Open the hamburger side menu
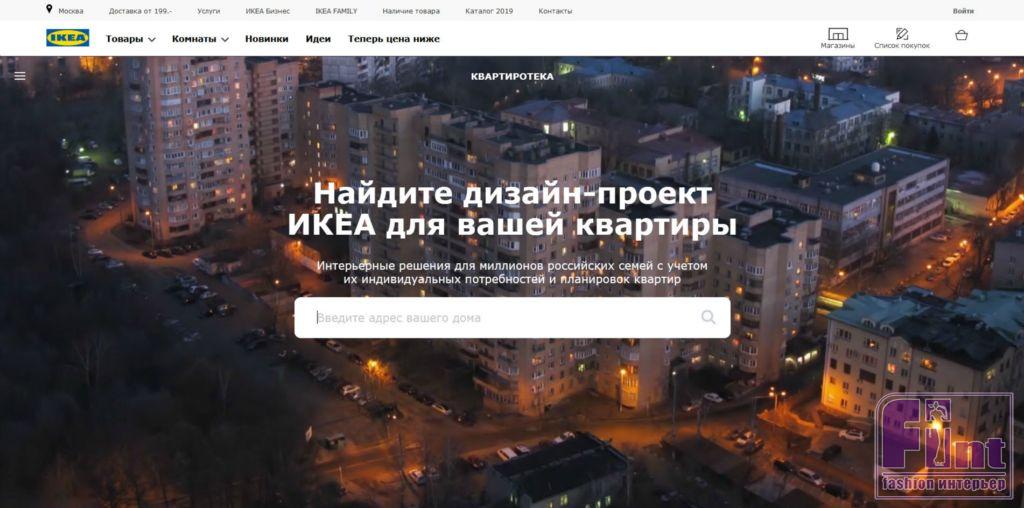Screen dimensions: 1024x508 click(20, 76)
